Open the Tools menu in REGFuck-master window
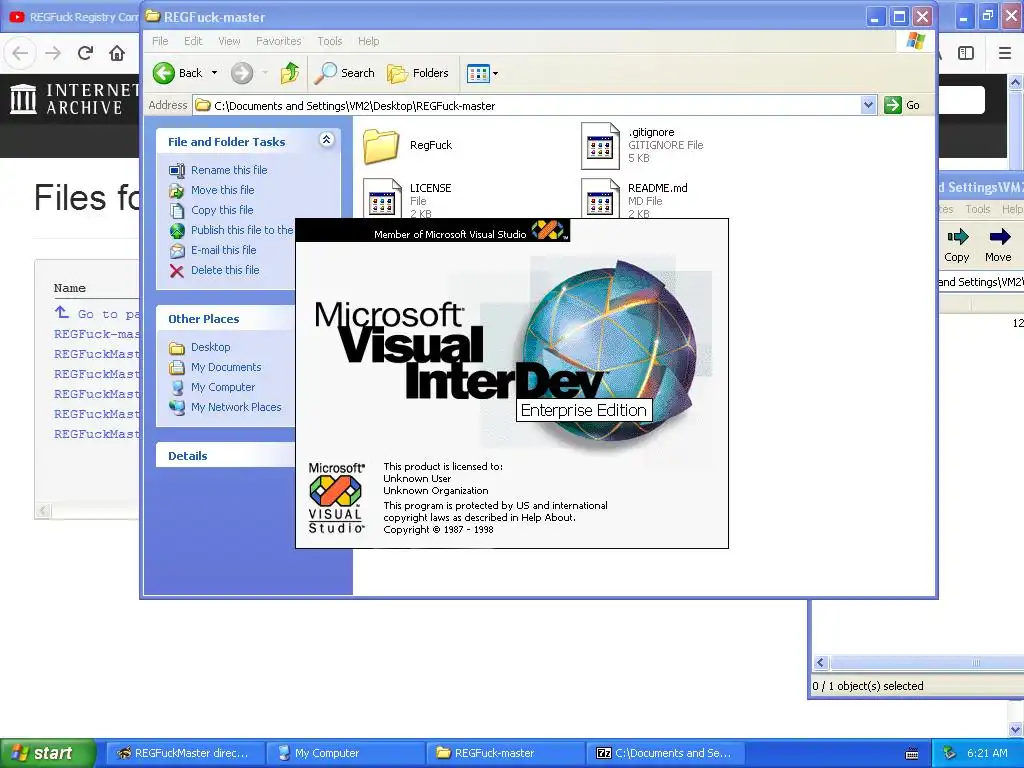 pos(330,41)
